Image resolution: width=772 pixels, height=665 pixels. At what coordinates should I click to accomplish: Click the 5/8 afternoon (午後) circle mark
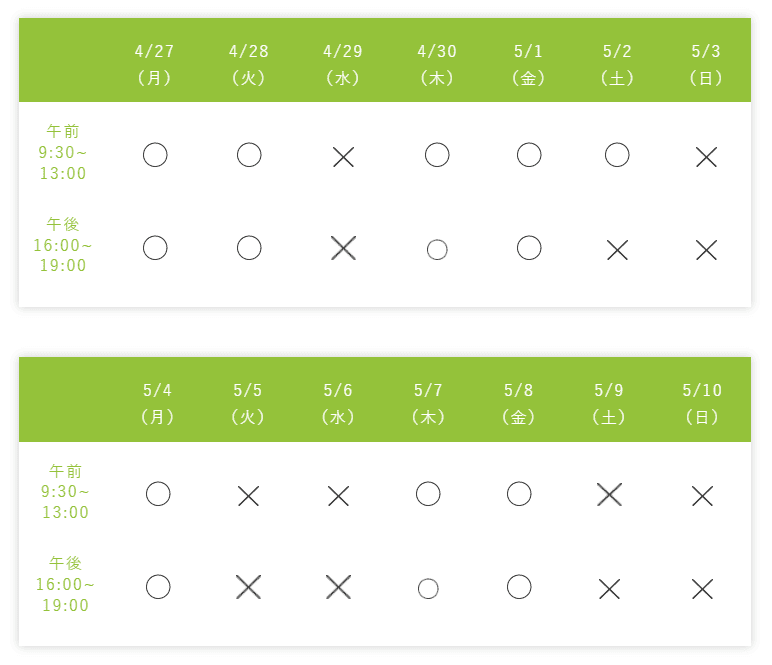click(x=519, y=586)
